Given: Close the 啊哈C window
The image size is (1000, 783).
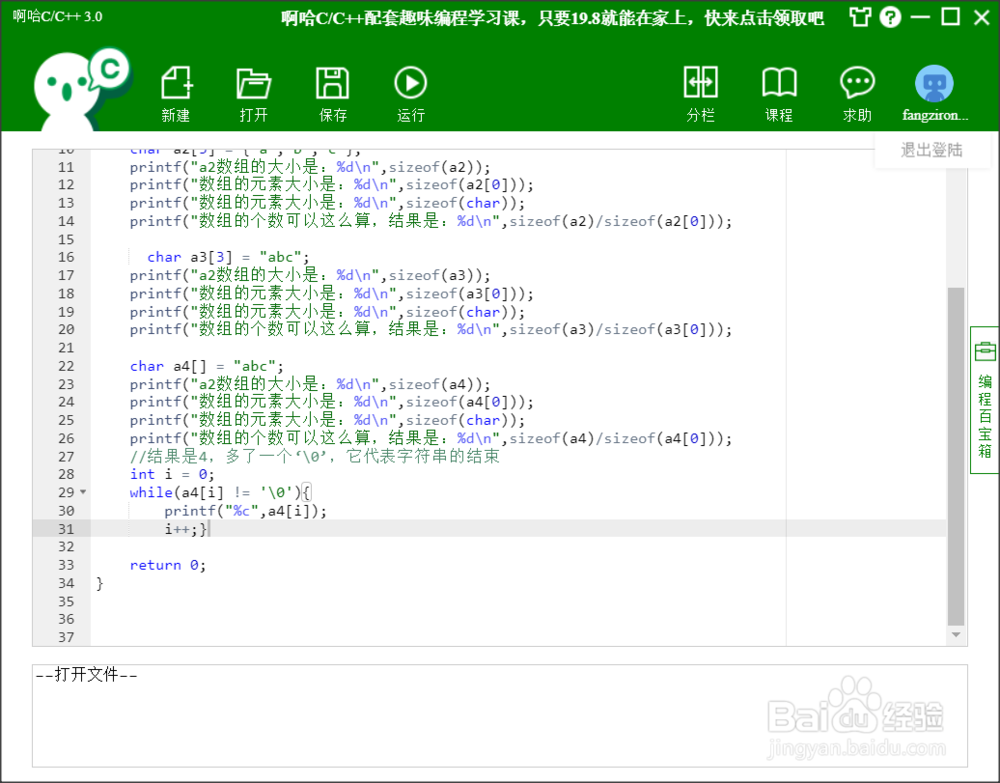Looking at the screenshot, I should pyautogui.click(x=982, y=17).
